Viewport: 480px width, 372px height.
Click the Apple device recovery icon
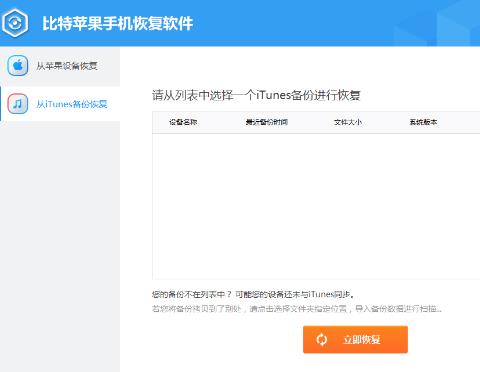[x=18, y=66]
